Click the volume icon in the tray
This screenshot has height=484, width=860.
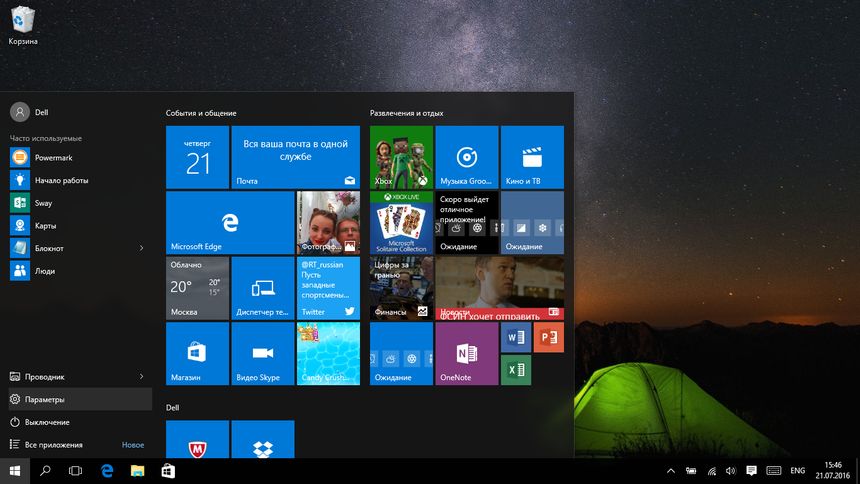[731, 470]
